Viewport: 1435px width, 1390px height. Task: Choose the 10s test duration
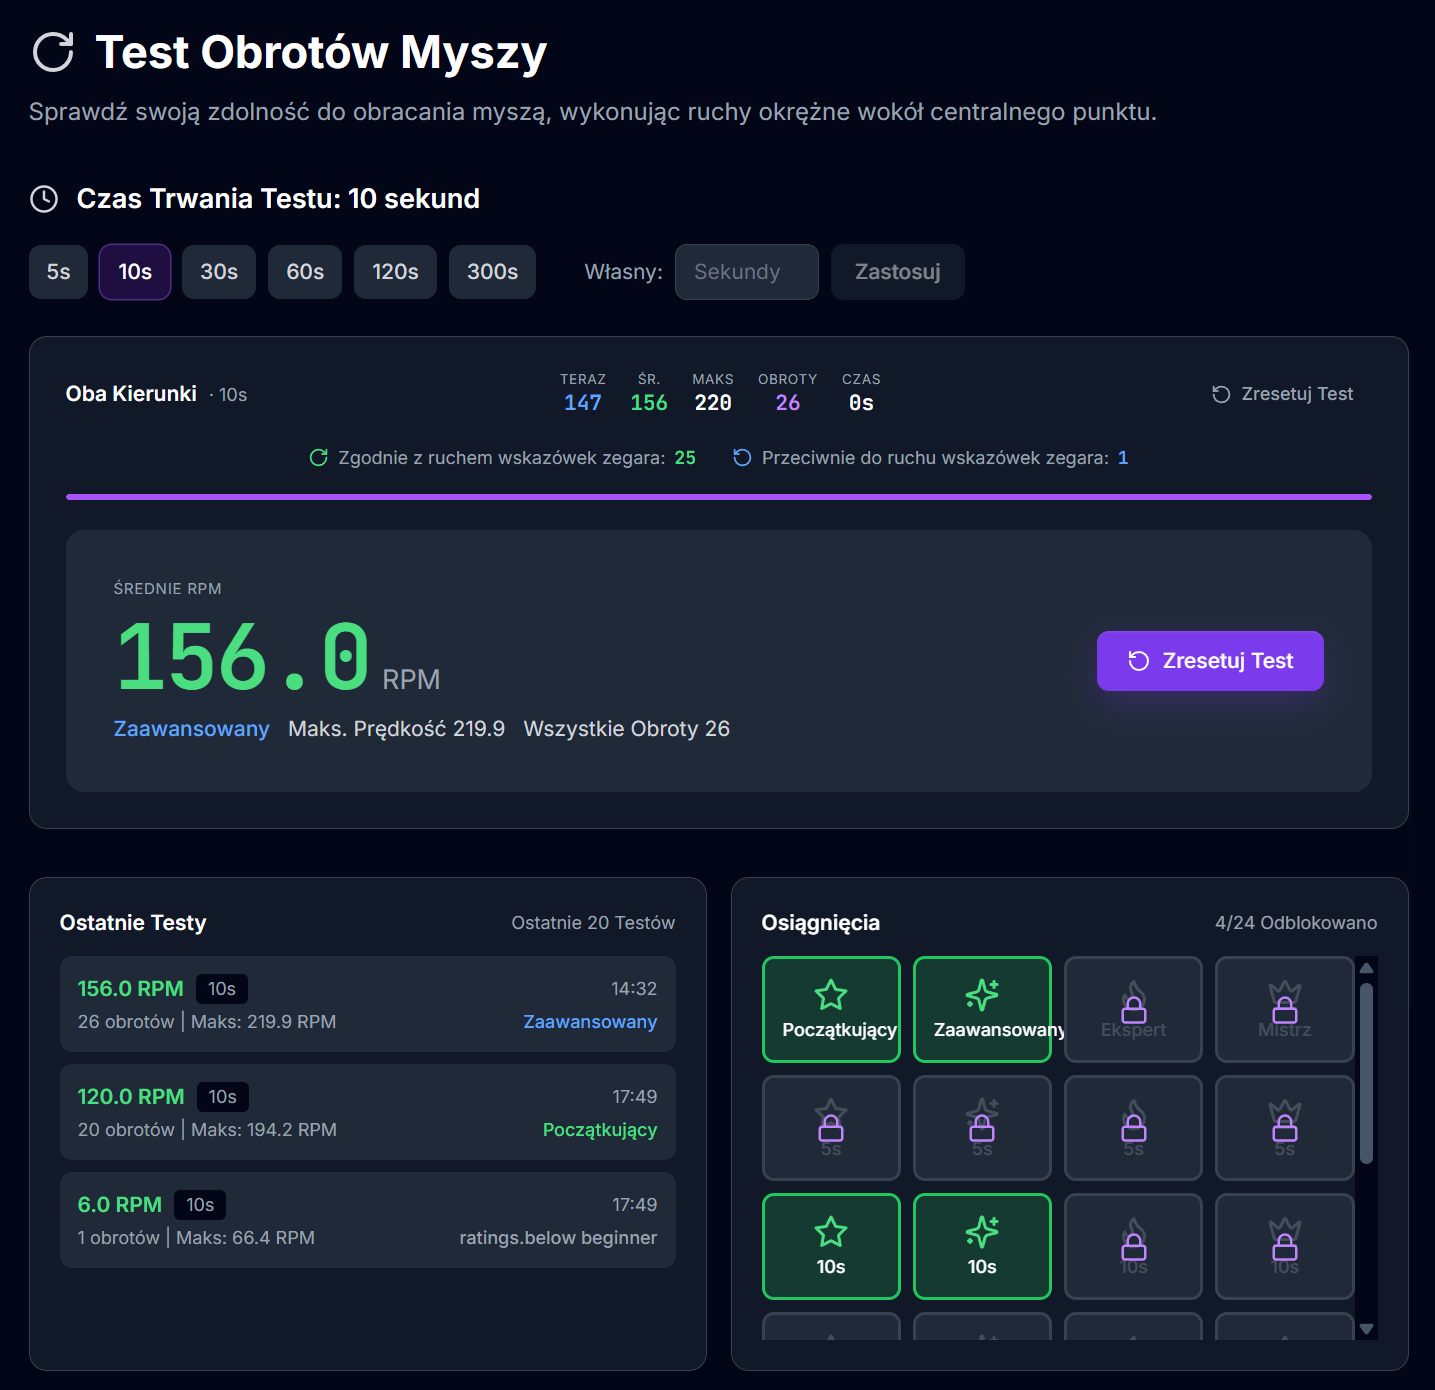135,272
